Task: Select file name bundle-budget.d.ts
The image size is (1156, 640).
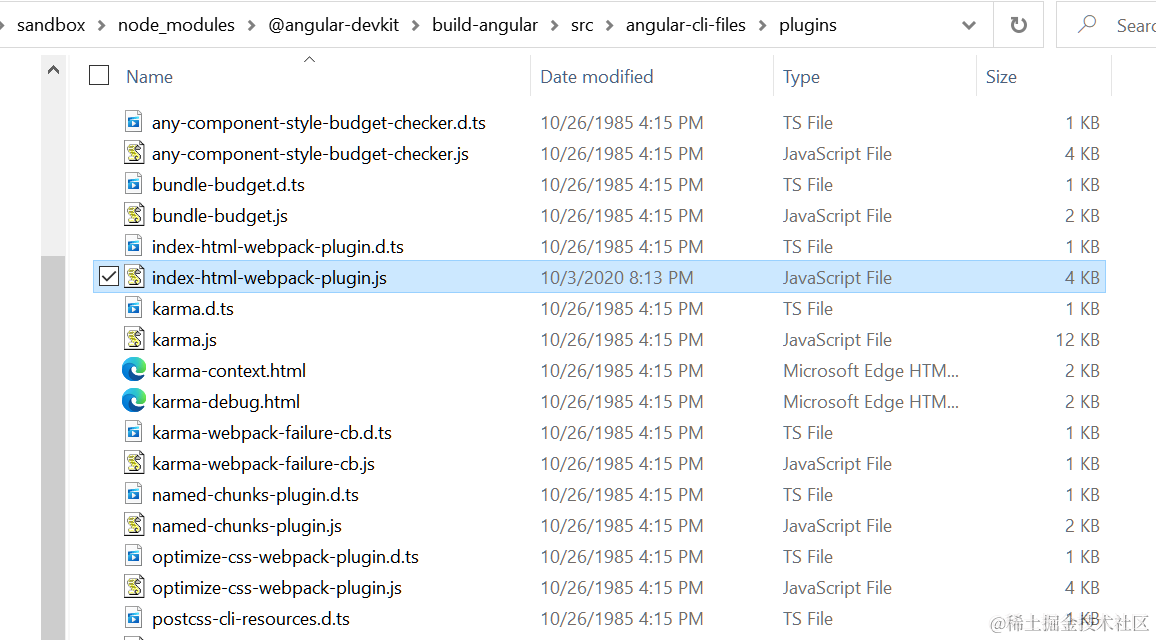Action: 228,184
